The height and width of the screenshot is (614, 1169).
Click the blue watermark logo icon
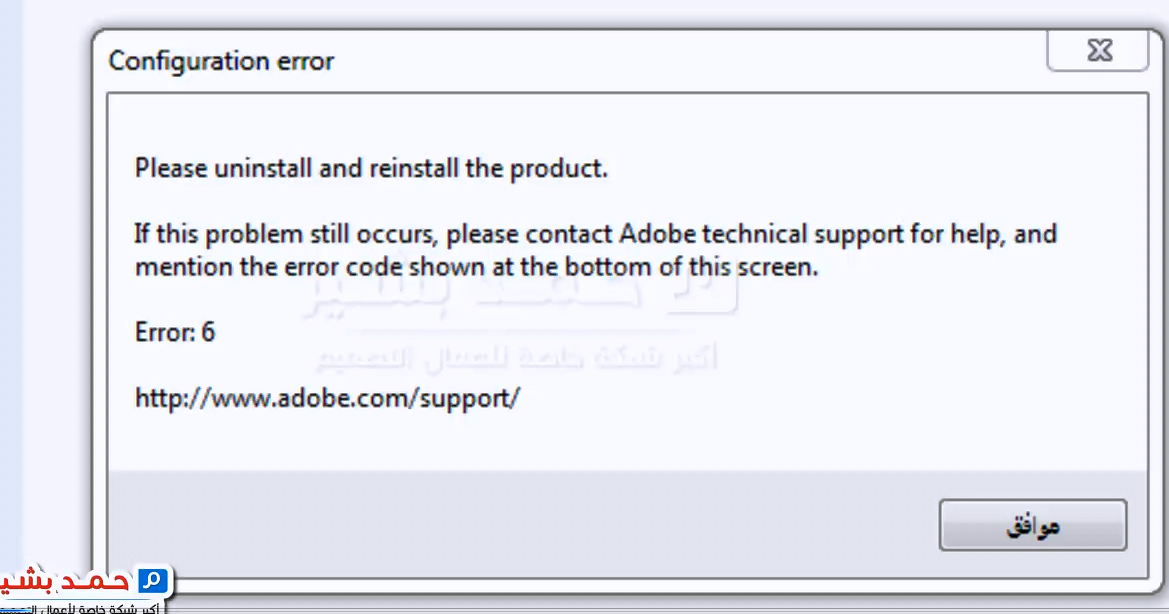tap(153, 581)
